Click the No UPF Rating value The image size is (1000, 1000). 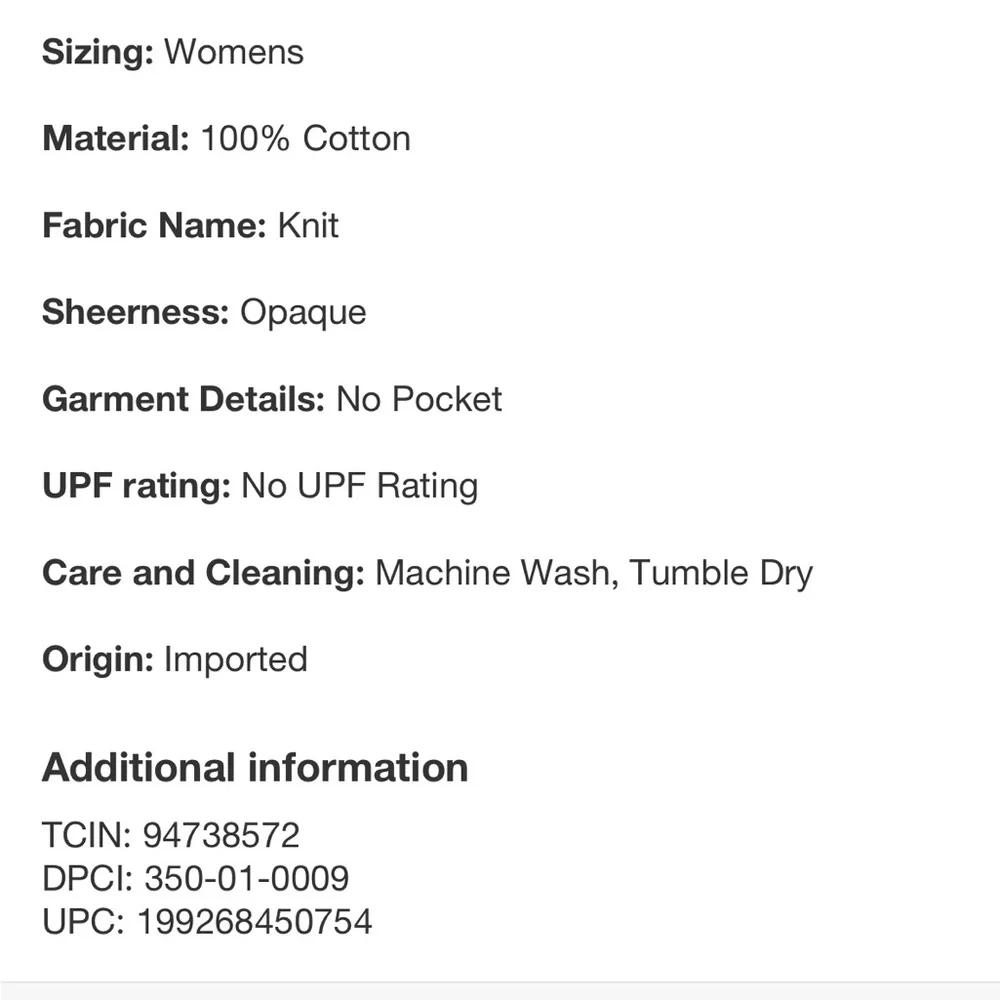point(360,486)
